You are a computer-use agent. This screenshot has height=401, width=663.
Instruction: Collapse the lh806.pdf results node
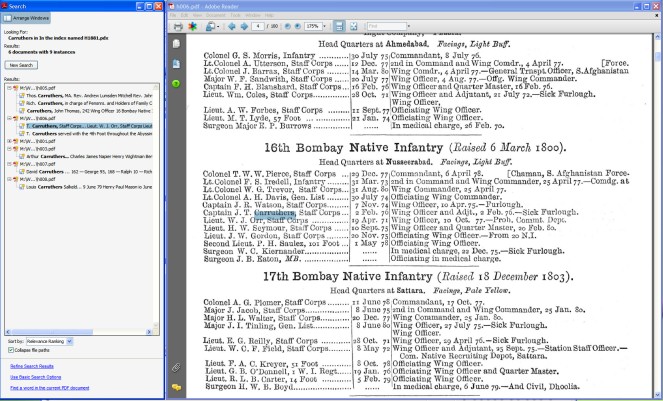pyautogui.click(x=9, y=118)
